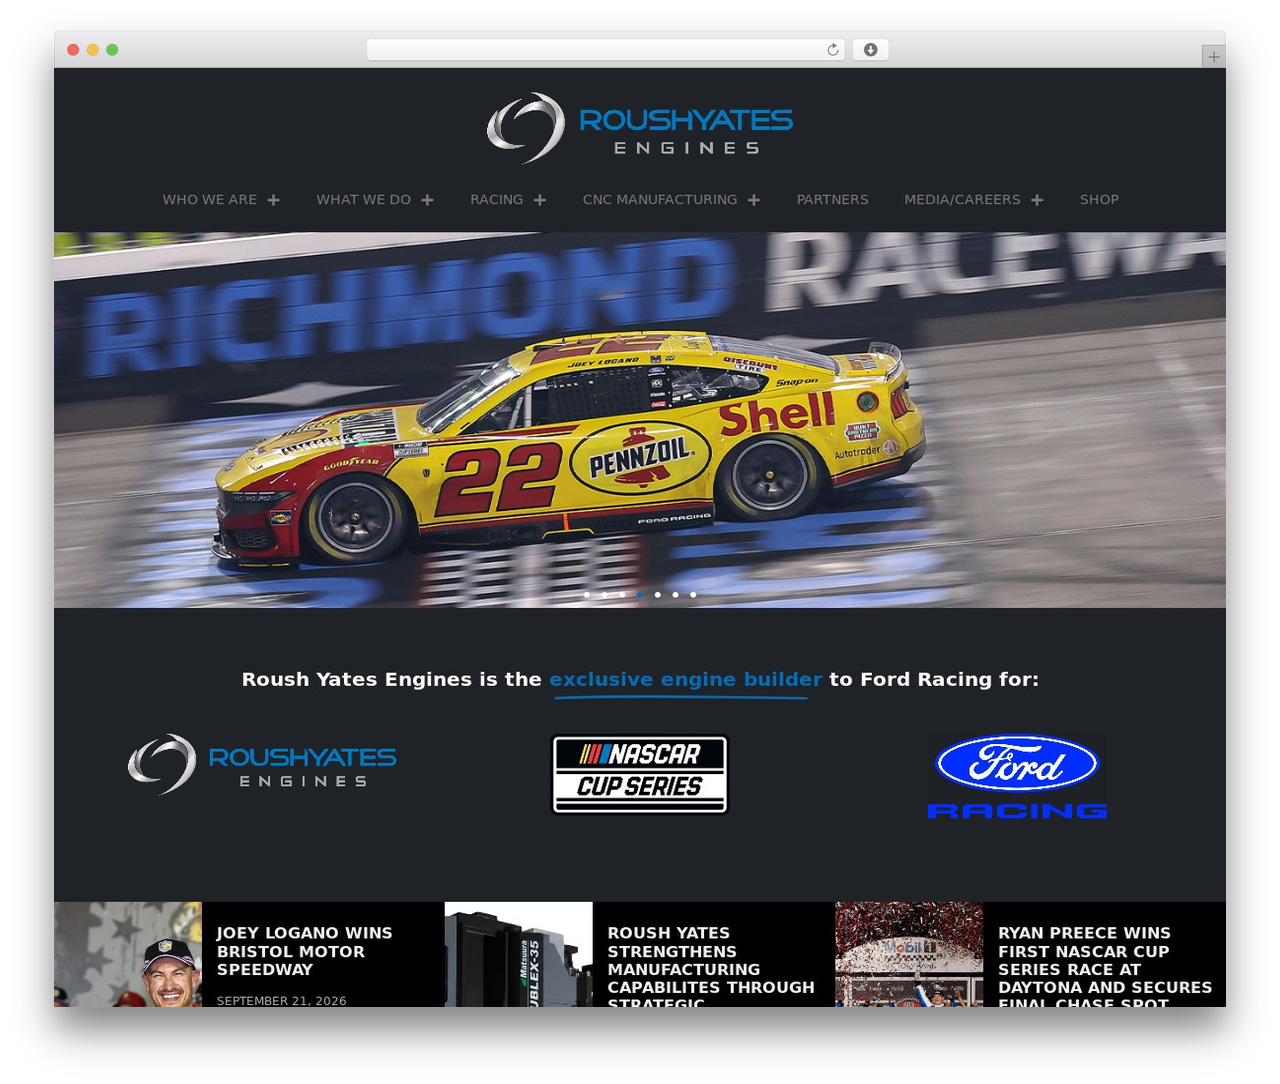Select the fifth slideshow dot
The width and height of the screenshot is (1280, 1084).
pyautogui.click(x=658, y=595)
